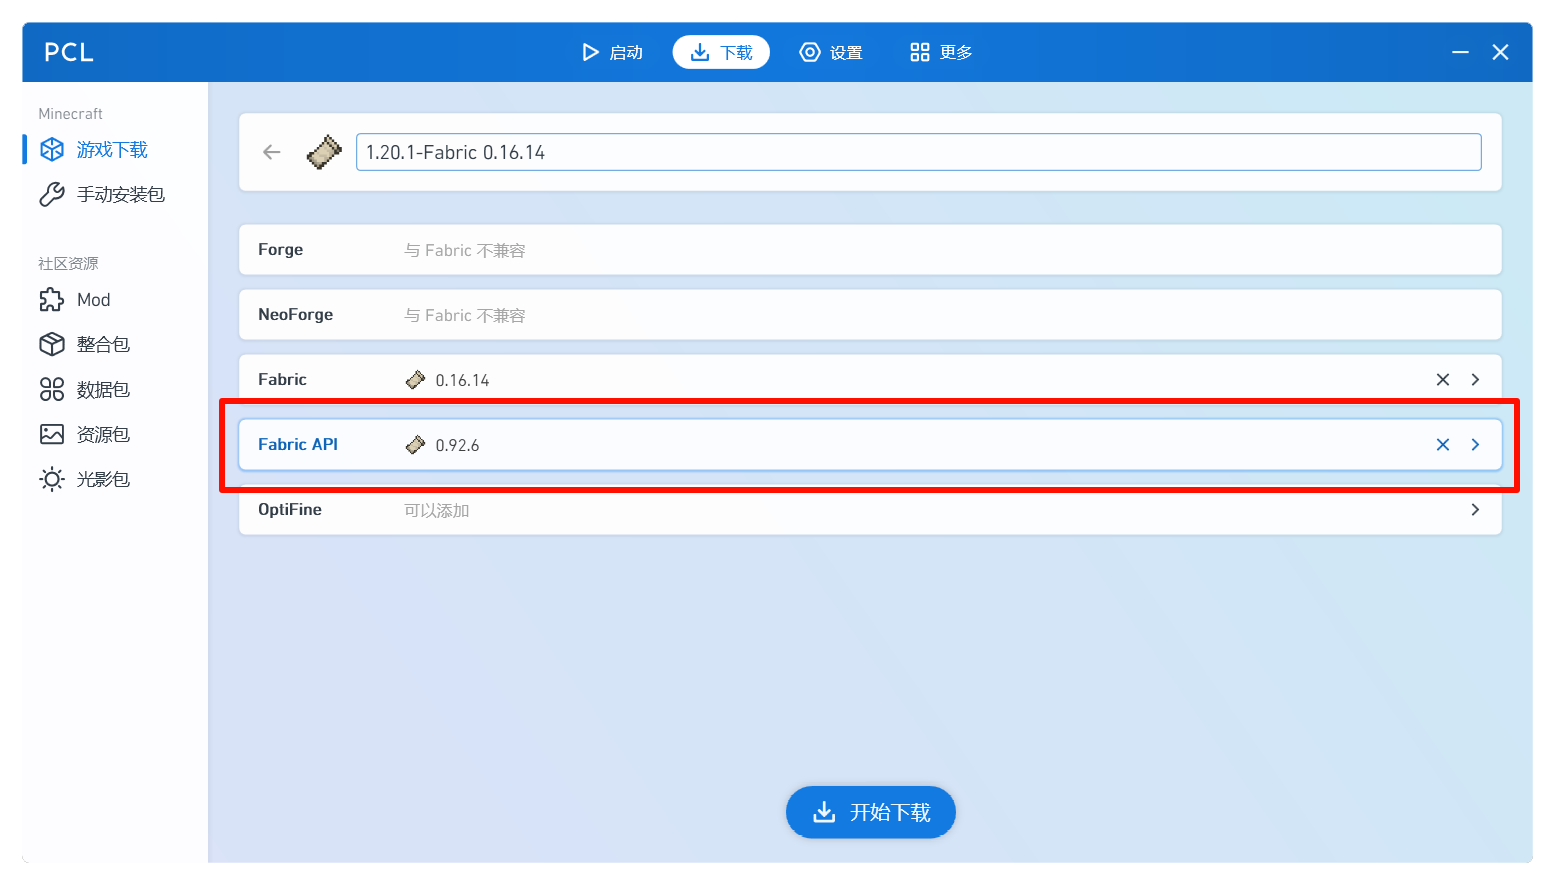
Task: Click the Fabric API row label
Action: 298,445
